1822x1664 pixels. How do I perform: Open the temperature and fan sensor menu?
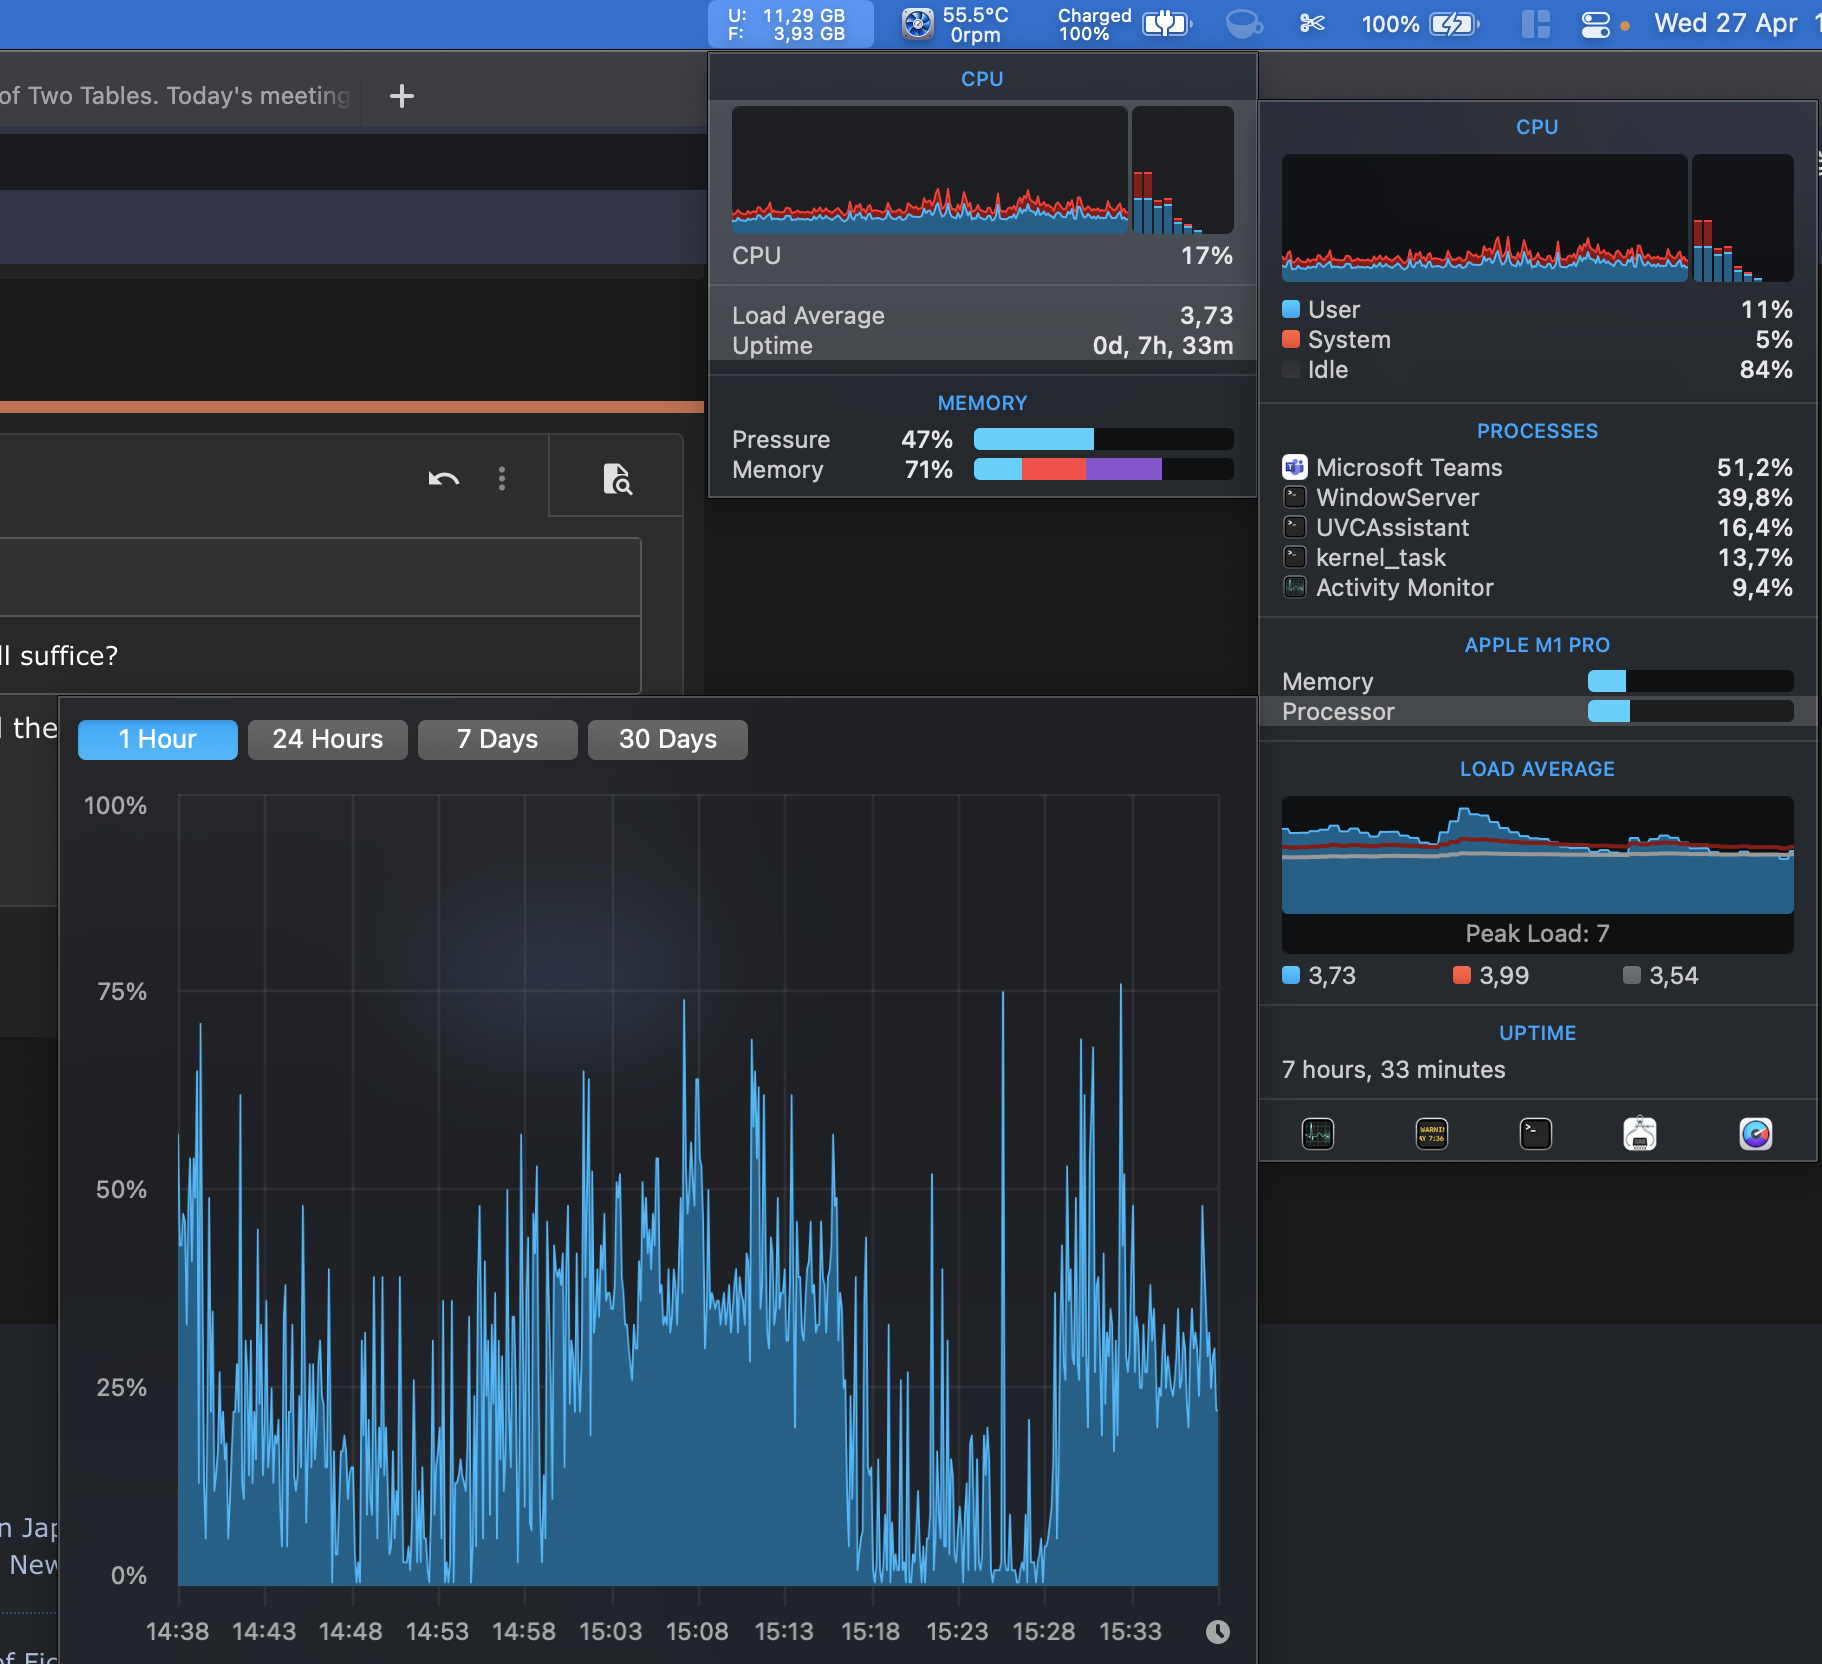[x=956, y=24]
